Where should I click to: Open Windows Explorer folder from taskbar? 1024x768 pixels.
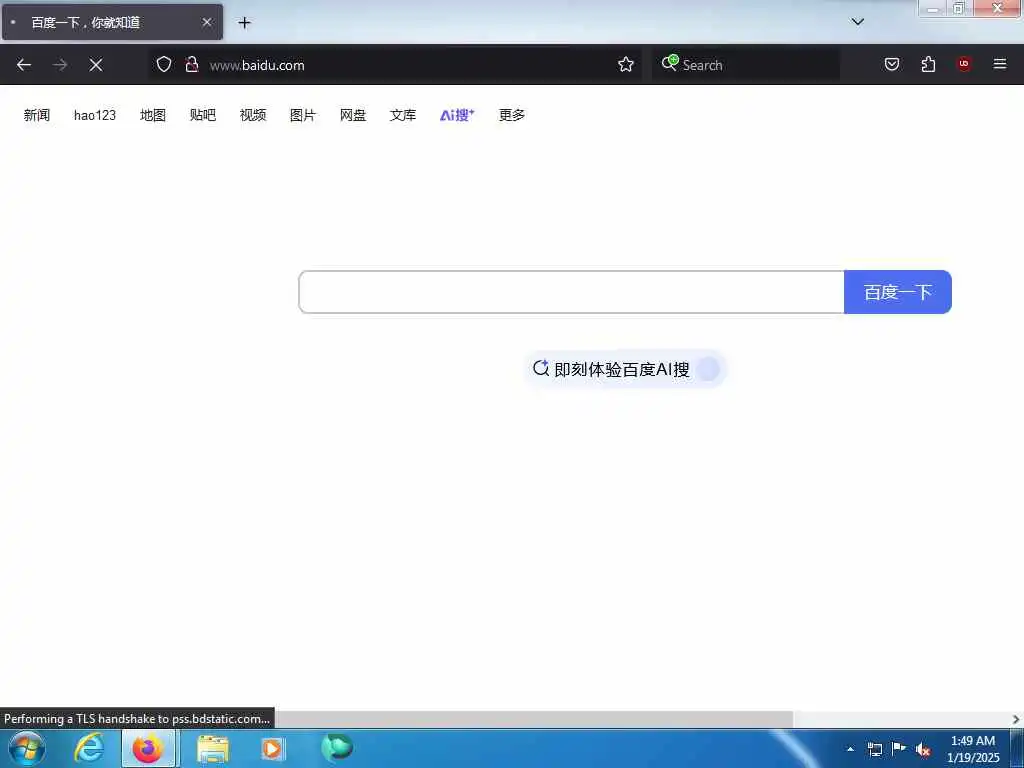coord(213,748)
